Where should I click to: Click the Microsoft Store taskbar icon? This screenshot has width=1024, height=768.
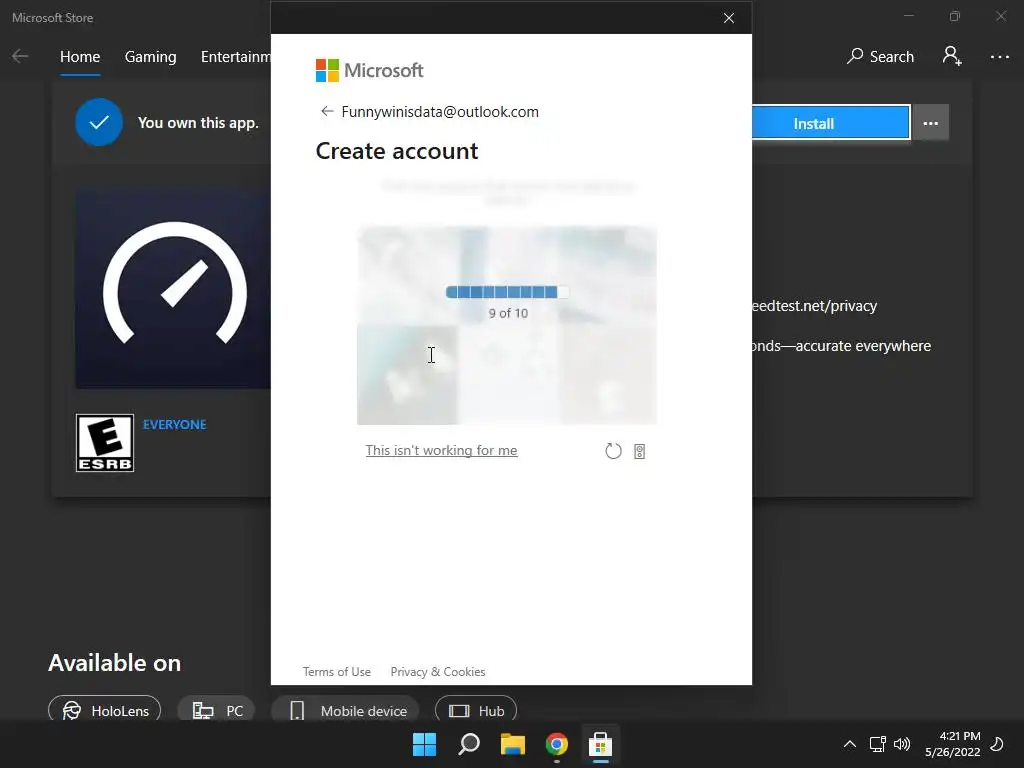(600, 744)
